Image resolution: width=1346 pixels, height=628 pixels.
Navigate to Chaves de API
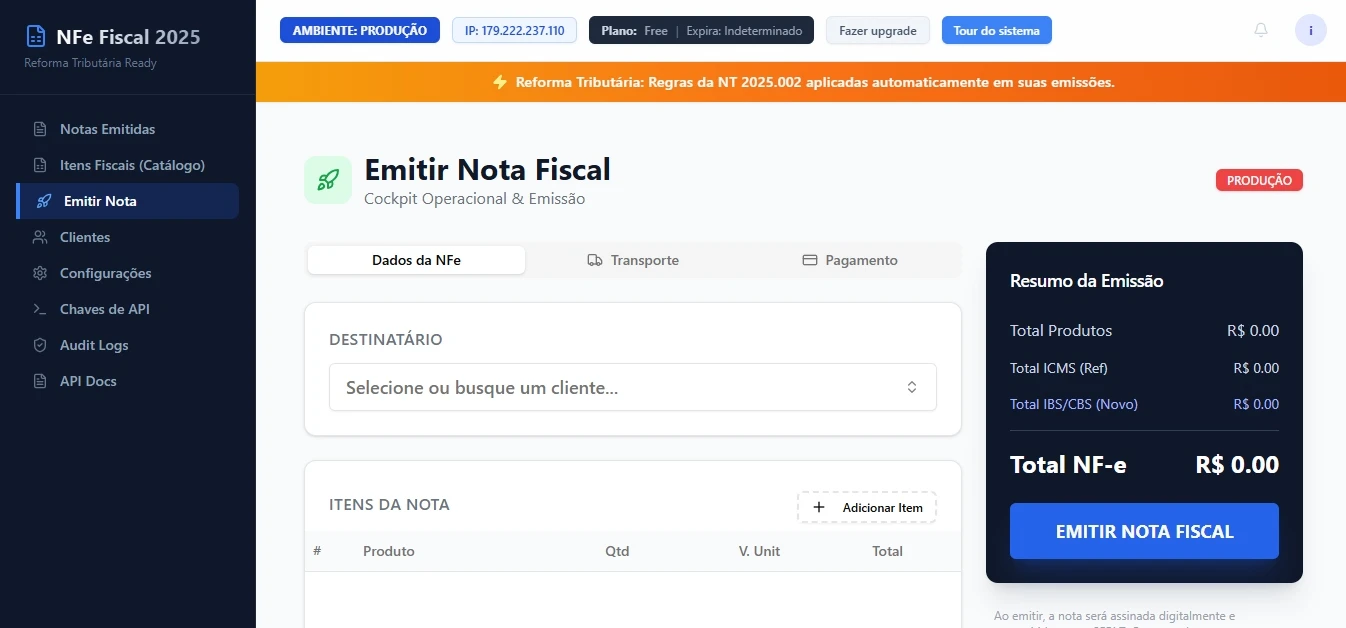pyautogui.click(x=104, y=309)
